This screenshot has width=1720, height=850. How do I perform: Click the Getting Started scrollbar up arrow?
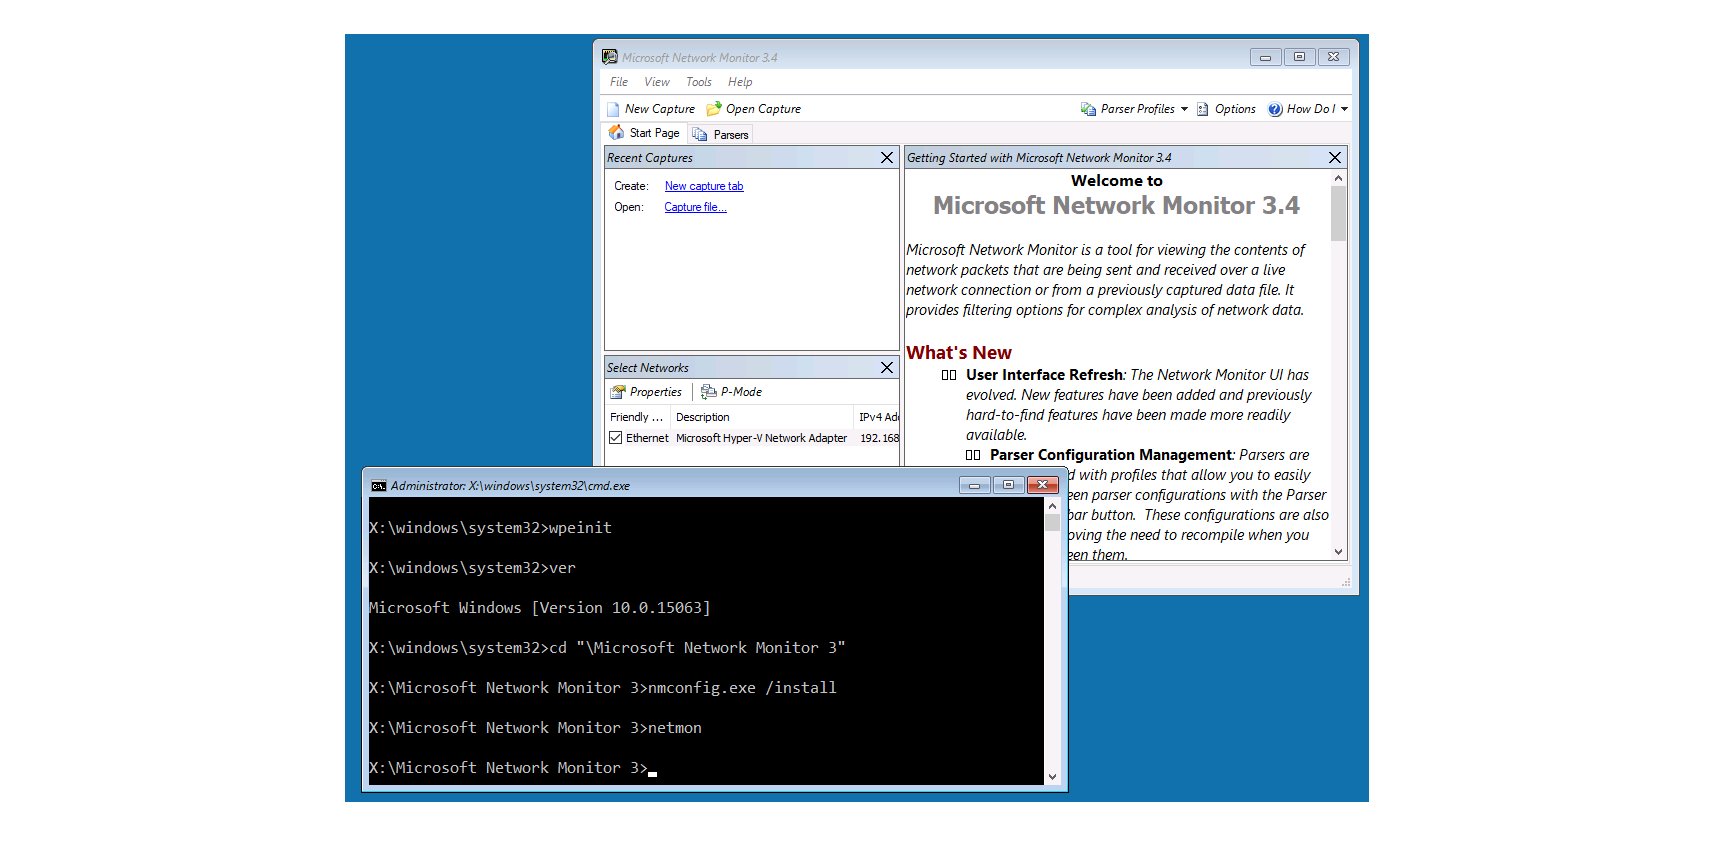(x=1339, y=178)
